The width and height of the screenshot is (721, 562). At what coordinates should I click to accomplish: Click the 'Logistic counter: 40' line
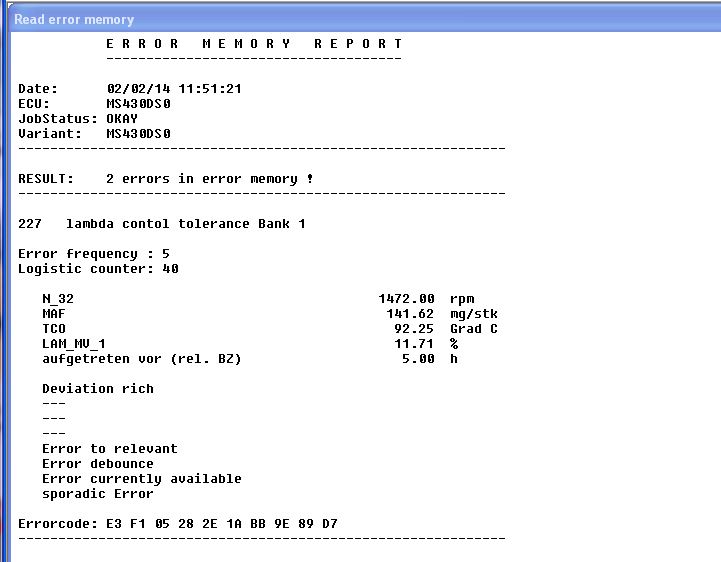(98, 269)
